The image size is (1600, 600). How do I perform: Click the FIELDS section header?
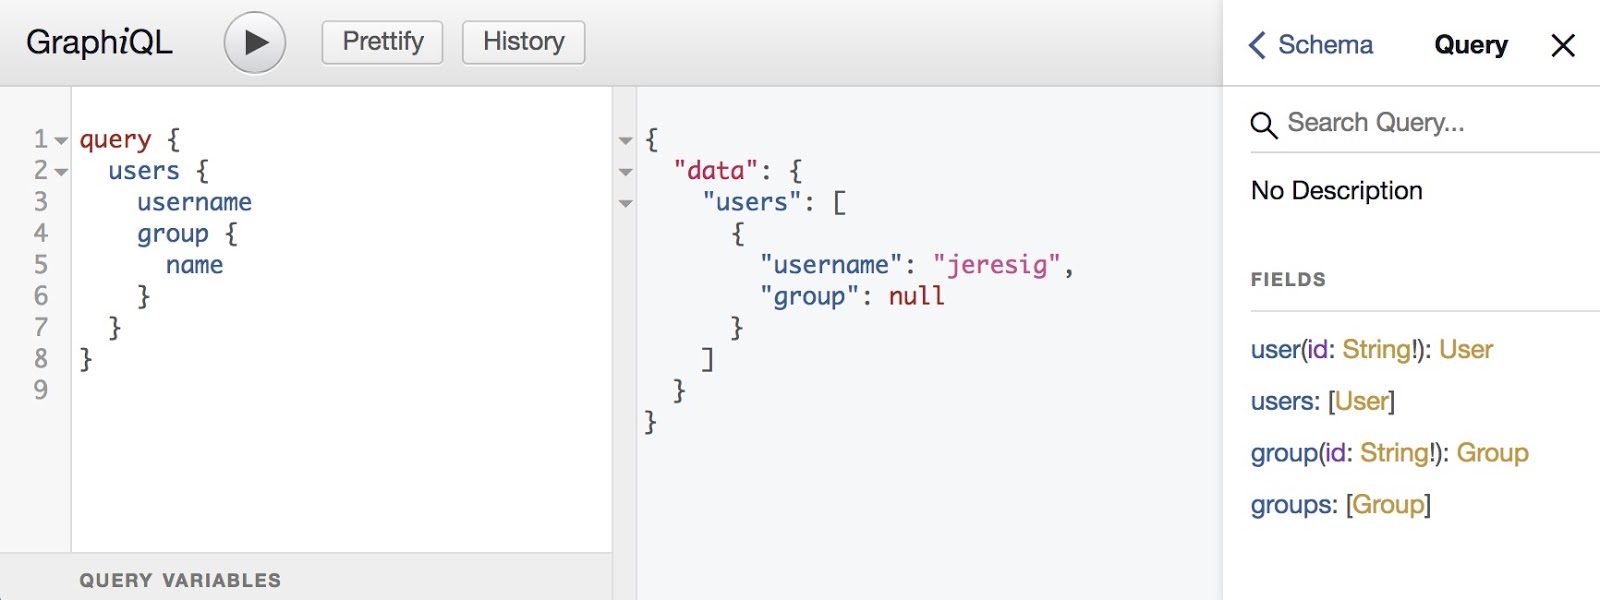click(x=1288, y=280)
